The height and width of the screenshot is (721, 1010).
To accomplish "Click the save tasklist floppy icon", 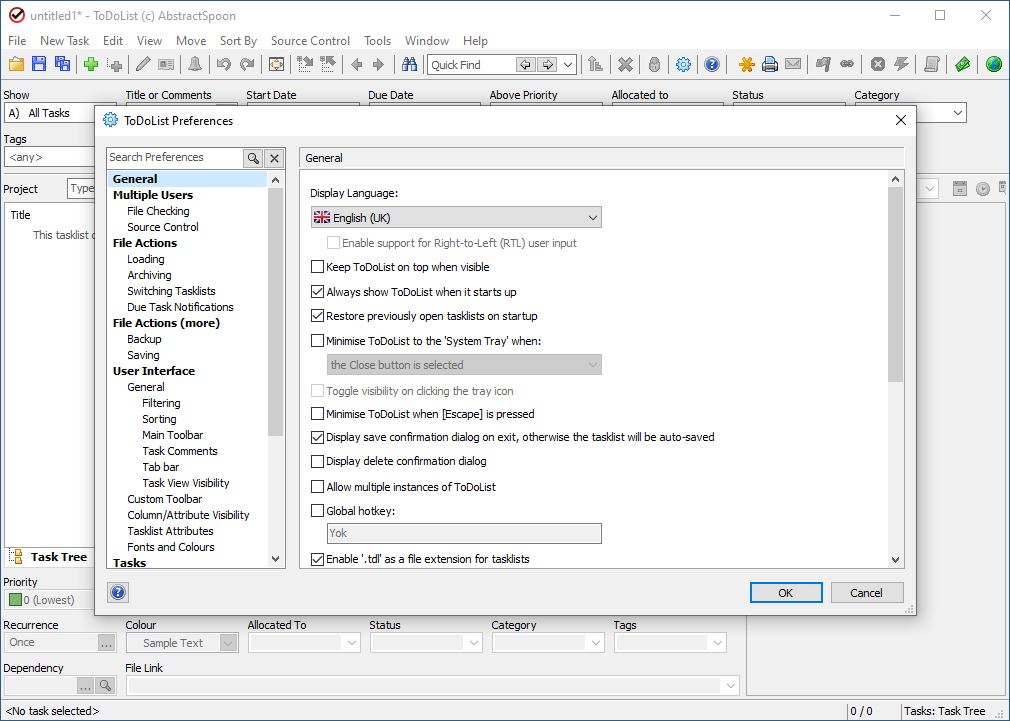I will click(x=39, y=64).
